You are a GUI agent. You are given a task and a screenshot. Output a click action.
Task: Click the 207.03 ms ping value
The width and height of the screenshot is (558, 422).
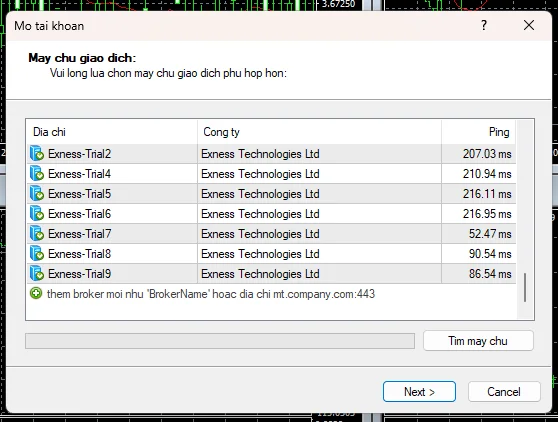pyautogui.click(x=487, y=154)
